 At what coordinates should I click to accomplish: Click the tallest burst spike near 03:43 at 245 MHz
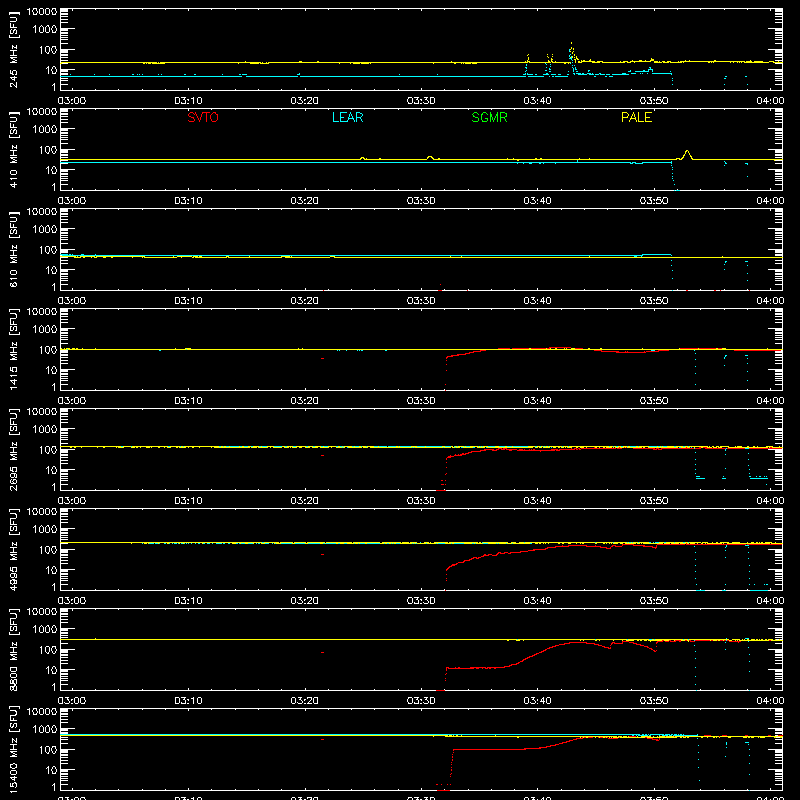click(x=571, y=51)
